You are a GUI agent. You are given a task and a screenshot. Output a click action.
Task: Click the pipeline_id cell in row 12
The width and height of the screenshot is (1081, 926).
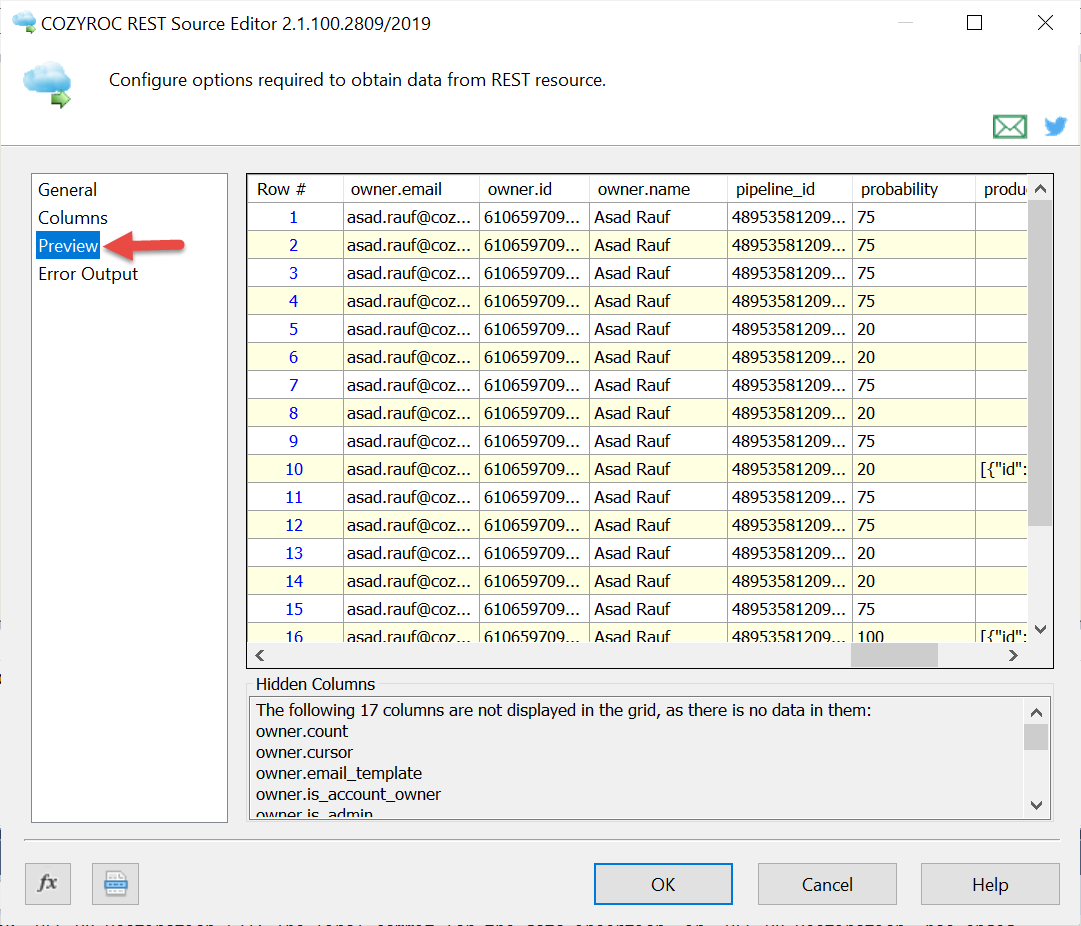click(790, 525)
